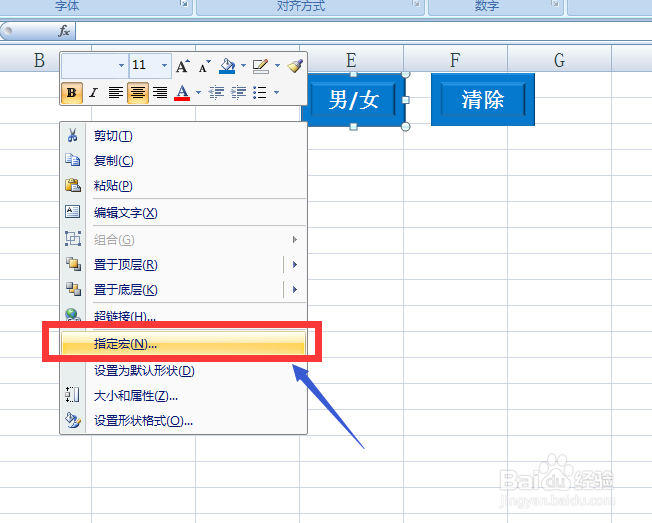Image resolution: width=652 pixels, height=523 pixels.
Task: Select column E header
Action: coord(351,60)
